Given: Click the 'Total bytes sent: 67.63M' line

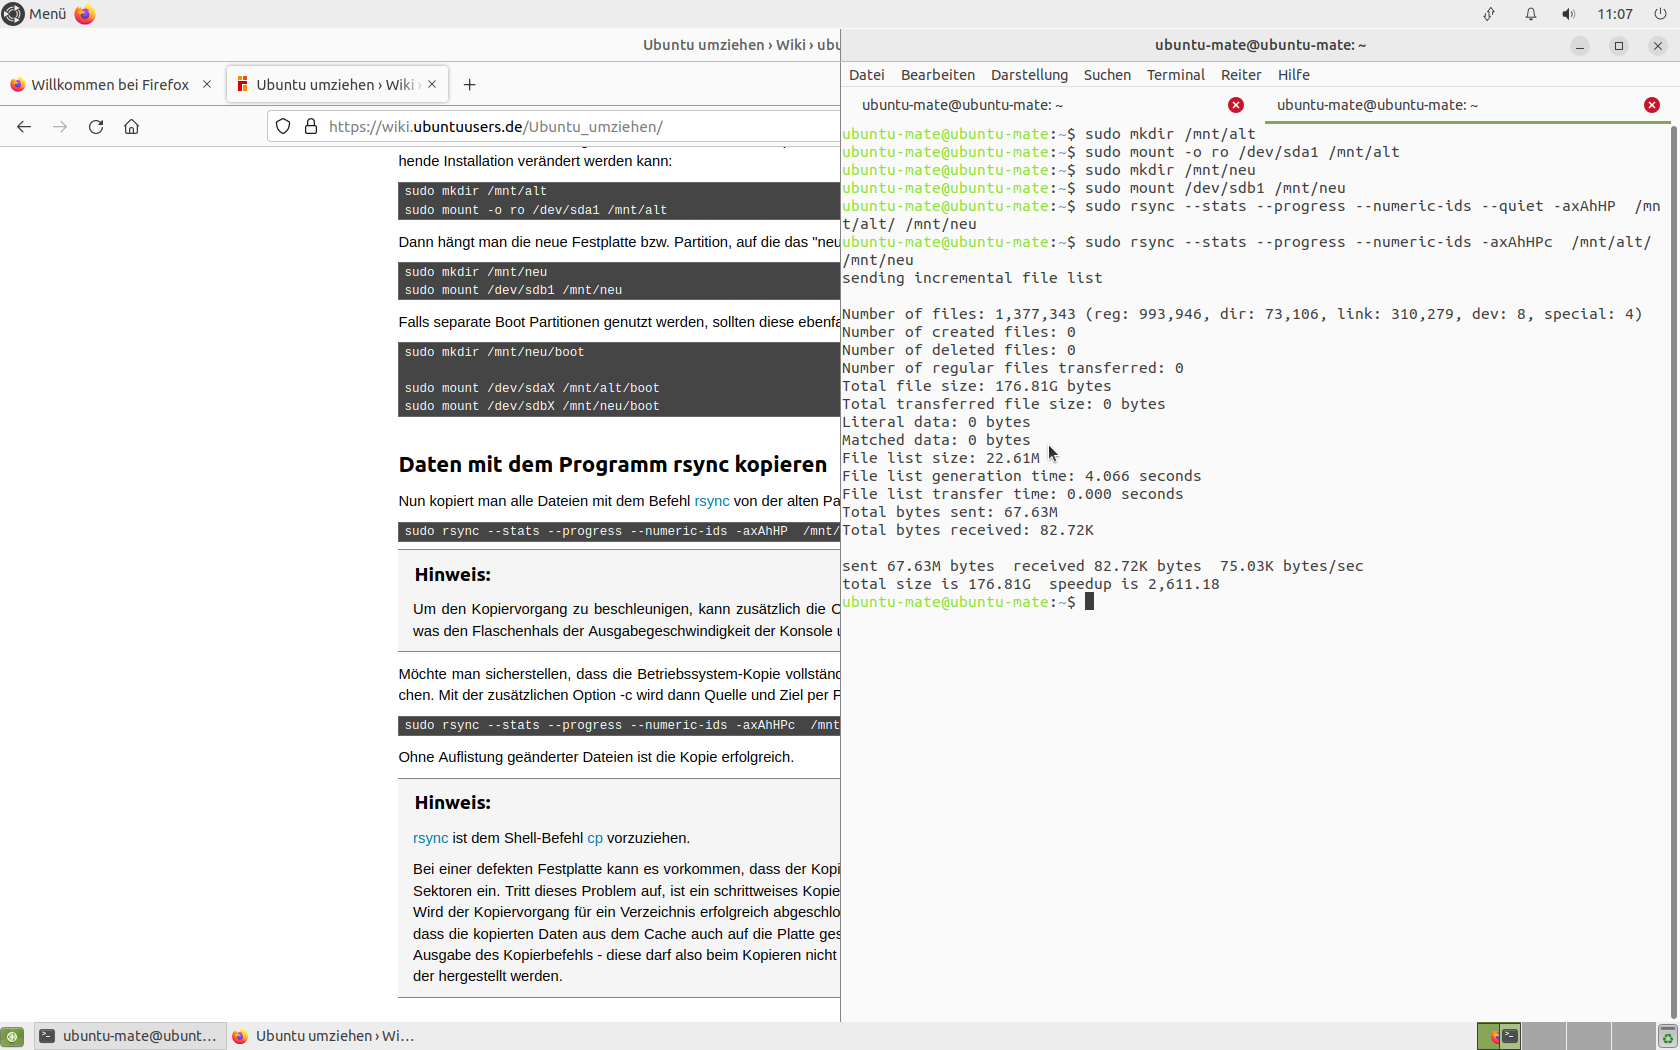Looking at the screenshot, I should (x=949, y=512).
